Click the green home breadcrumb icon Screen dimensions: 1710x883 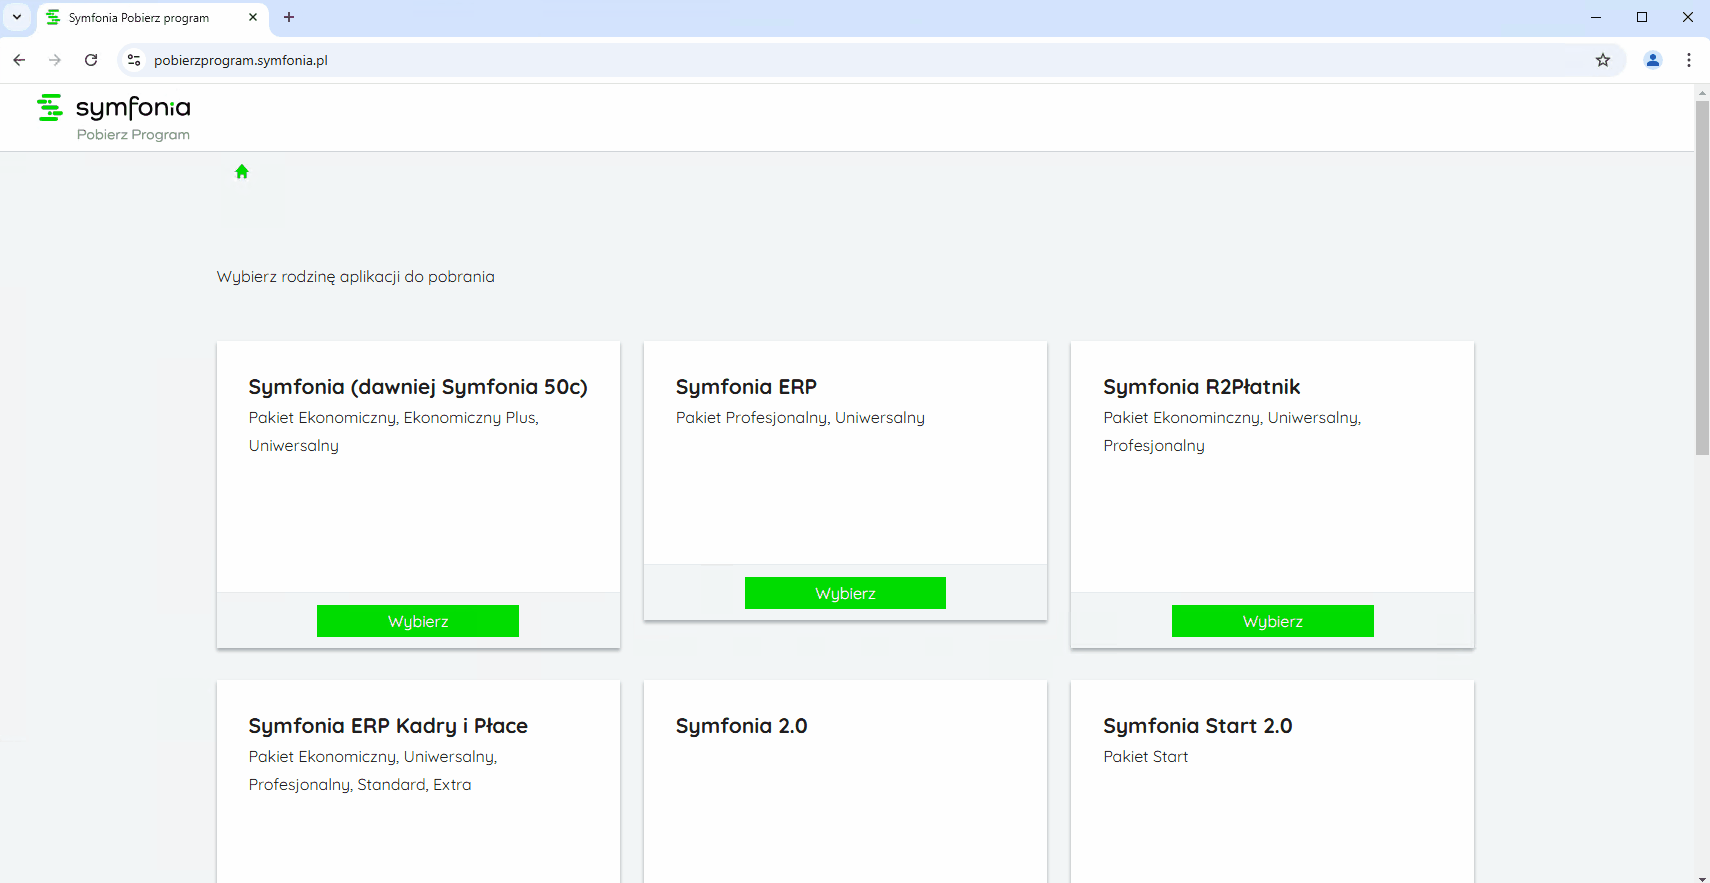tap(242, 172)
